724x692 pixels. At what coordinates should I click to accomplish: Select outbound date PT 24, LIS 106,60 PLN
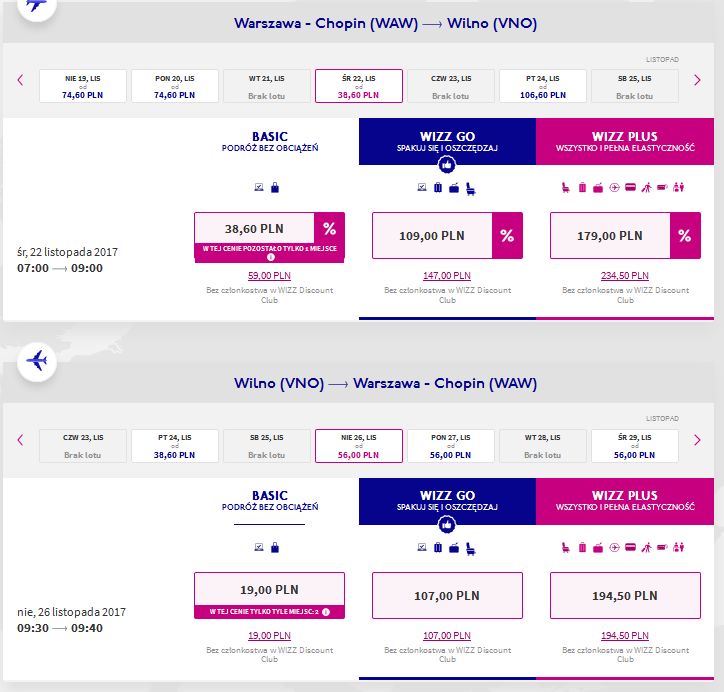pyautogui.click(x=543, y=86)
